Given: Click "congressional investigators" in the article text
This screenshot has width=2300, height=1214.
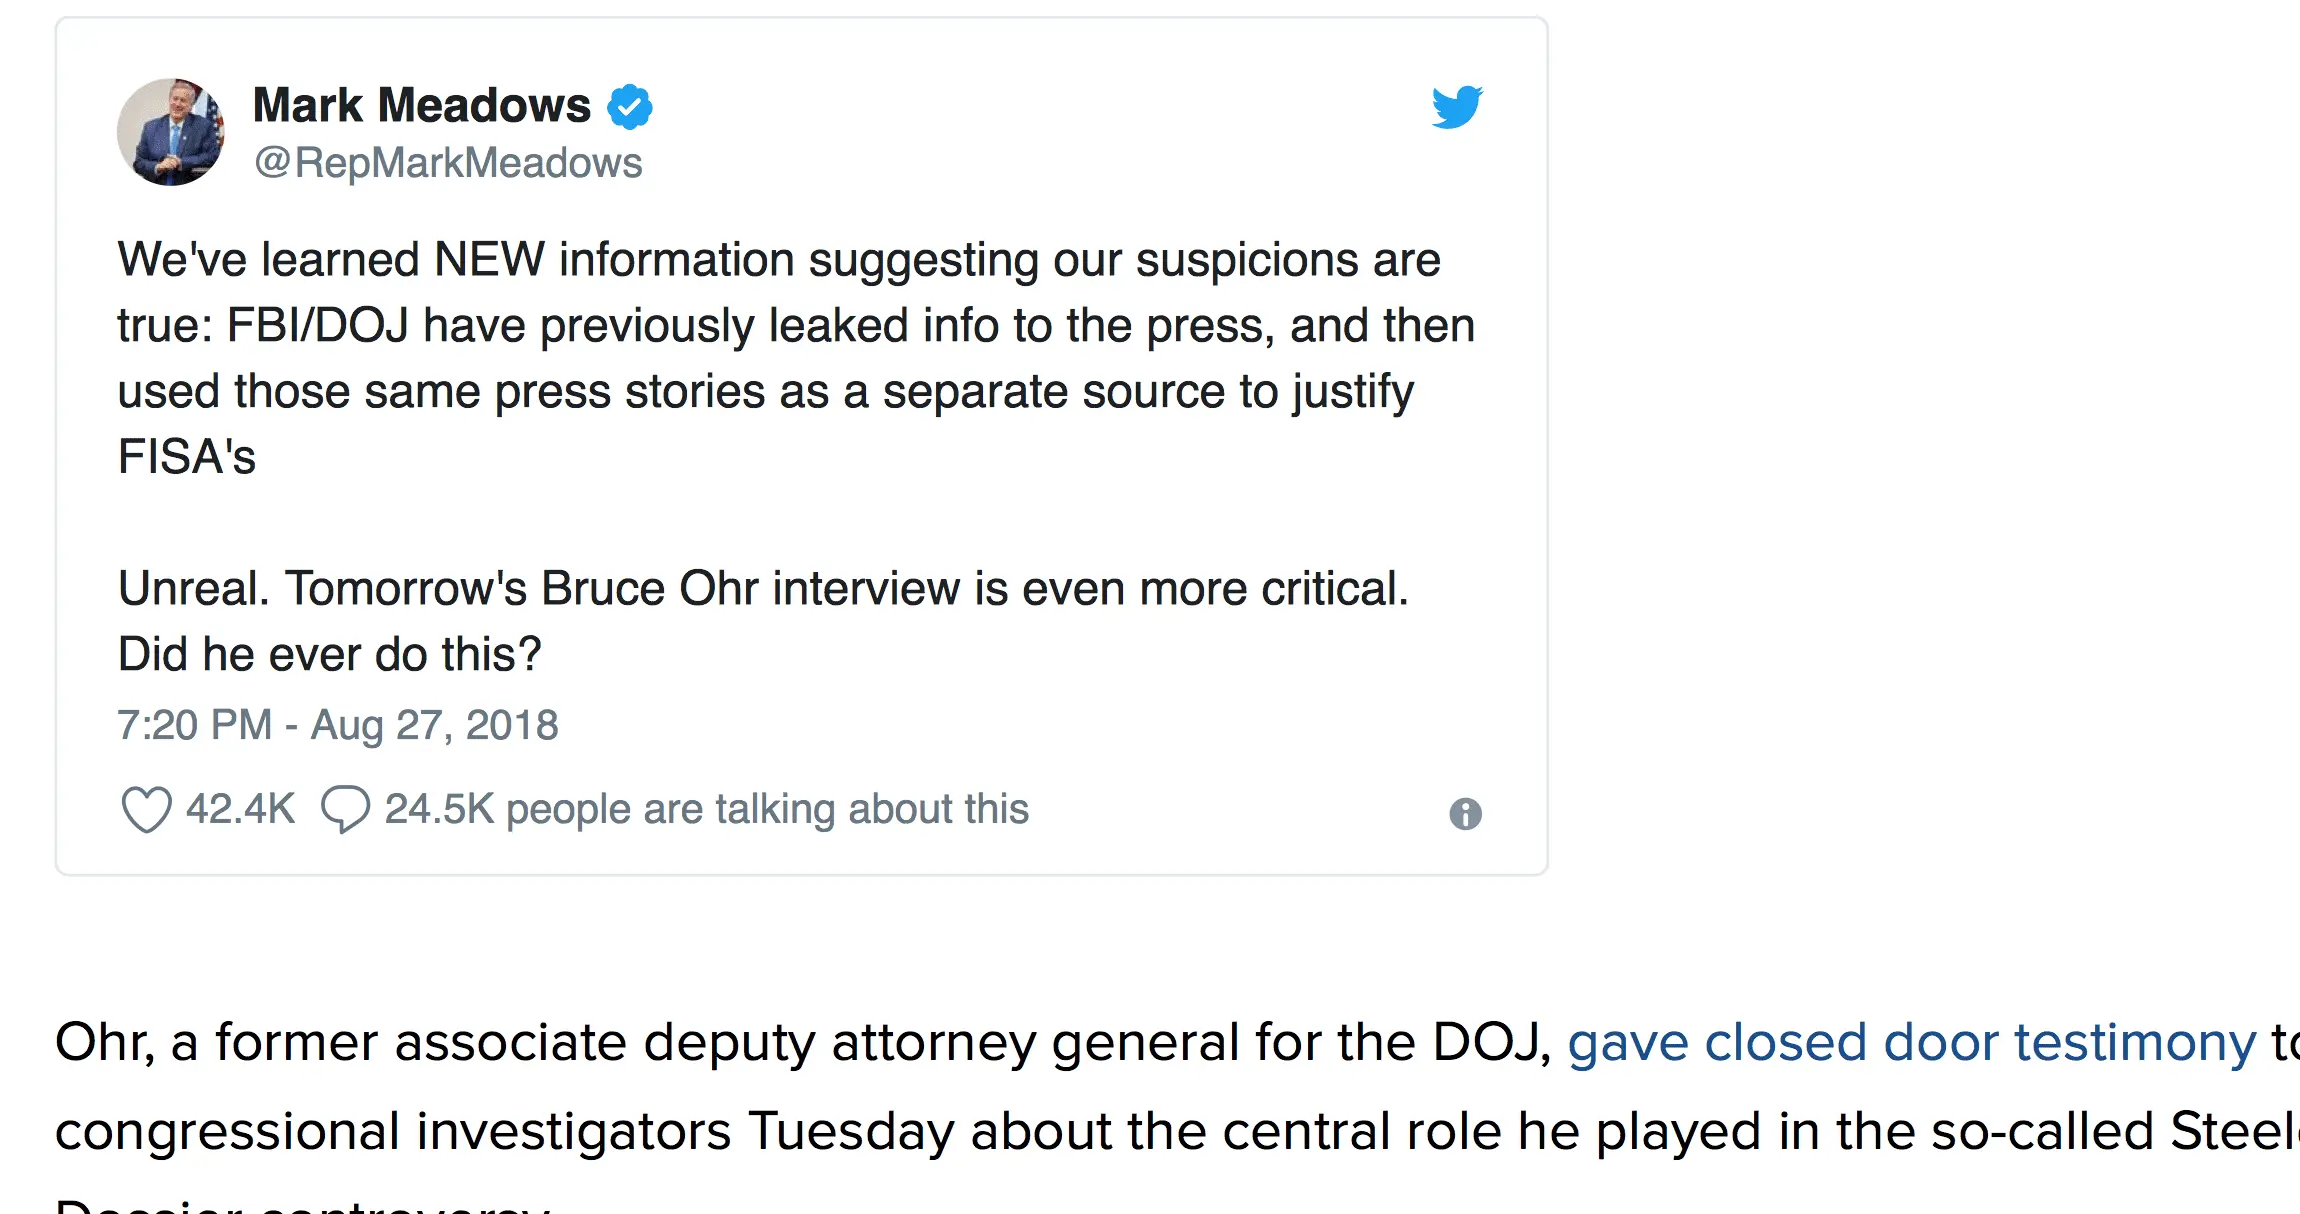Looking at the screenshot, I should [x=393, y=1131].
